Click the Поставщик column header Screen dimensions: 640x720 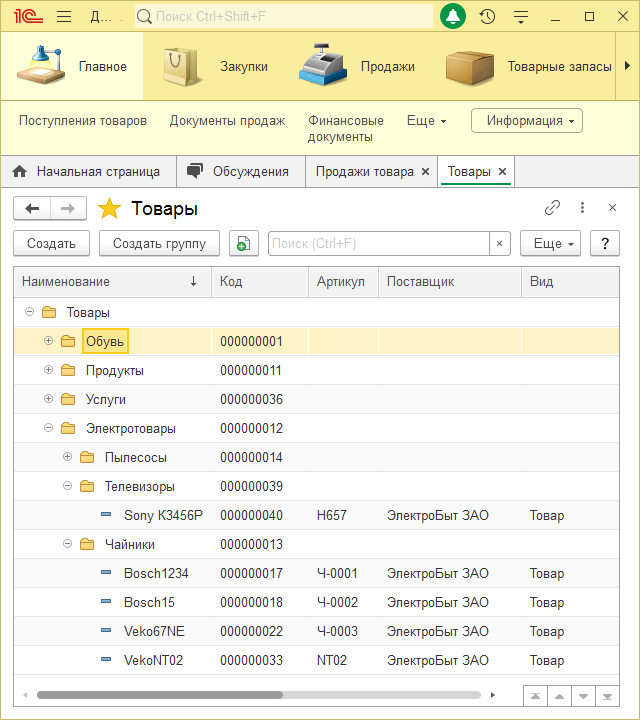pyautogui.click(x=450, y=281)
